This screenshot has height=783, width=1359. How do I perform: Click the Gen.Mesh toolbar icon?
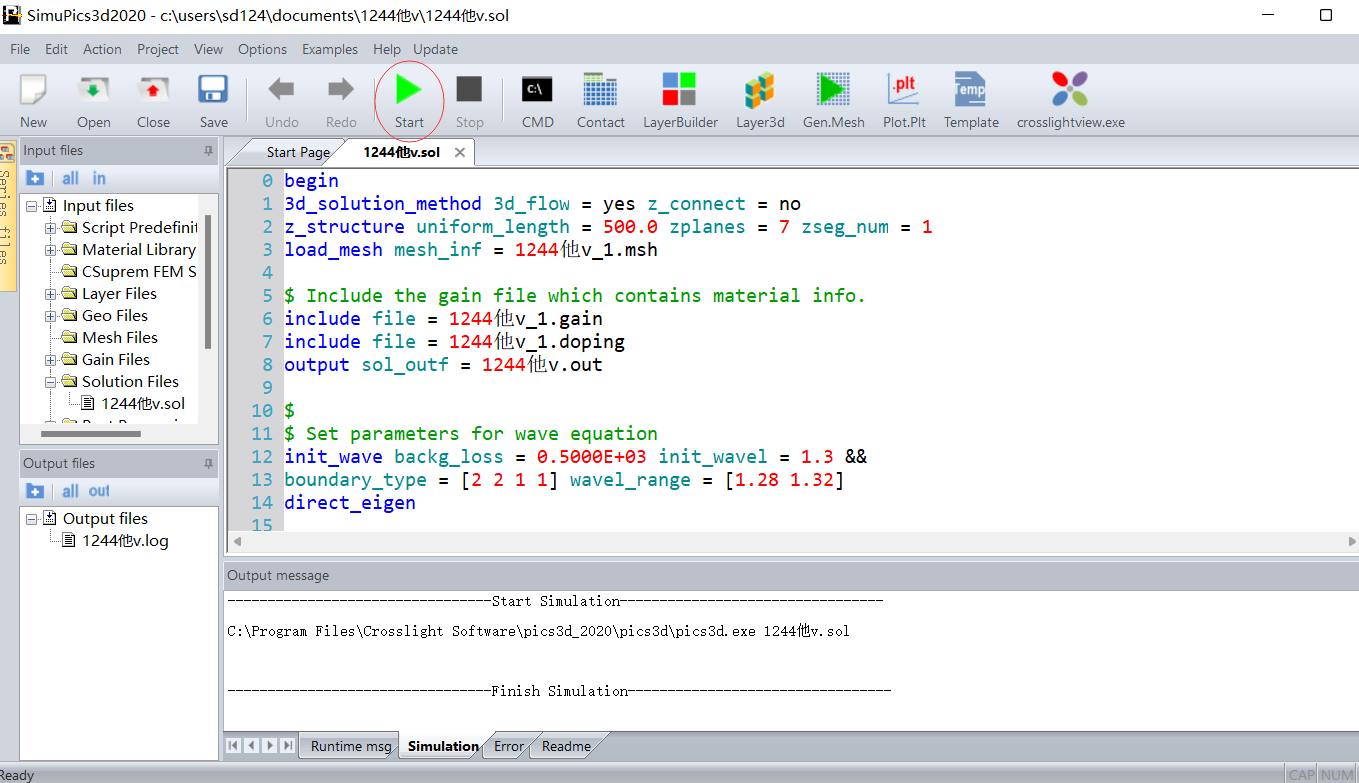click(x=833, y=91)
